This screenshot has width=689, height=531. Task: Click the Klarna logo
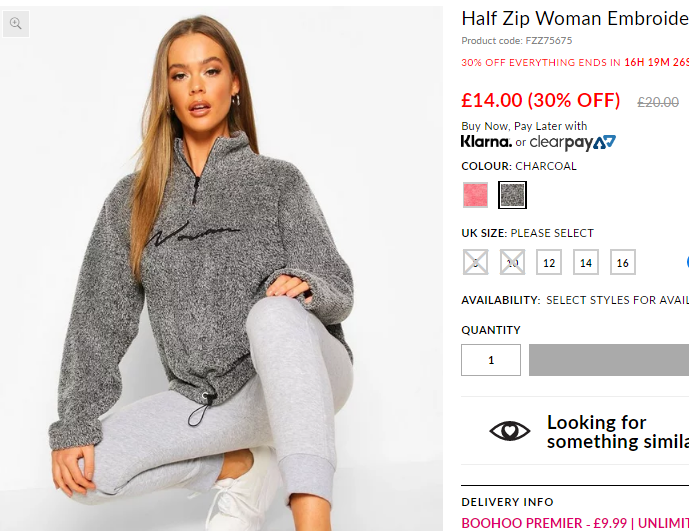click(486, 142)
